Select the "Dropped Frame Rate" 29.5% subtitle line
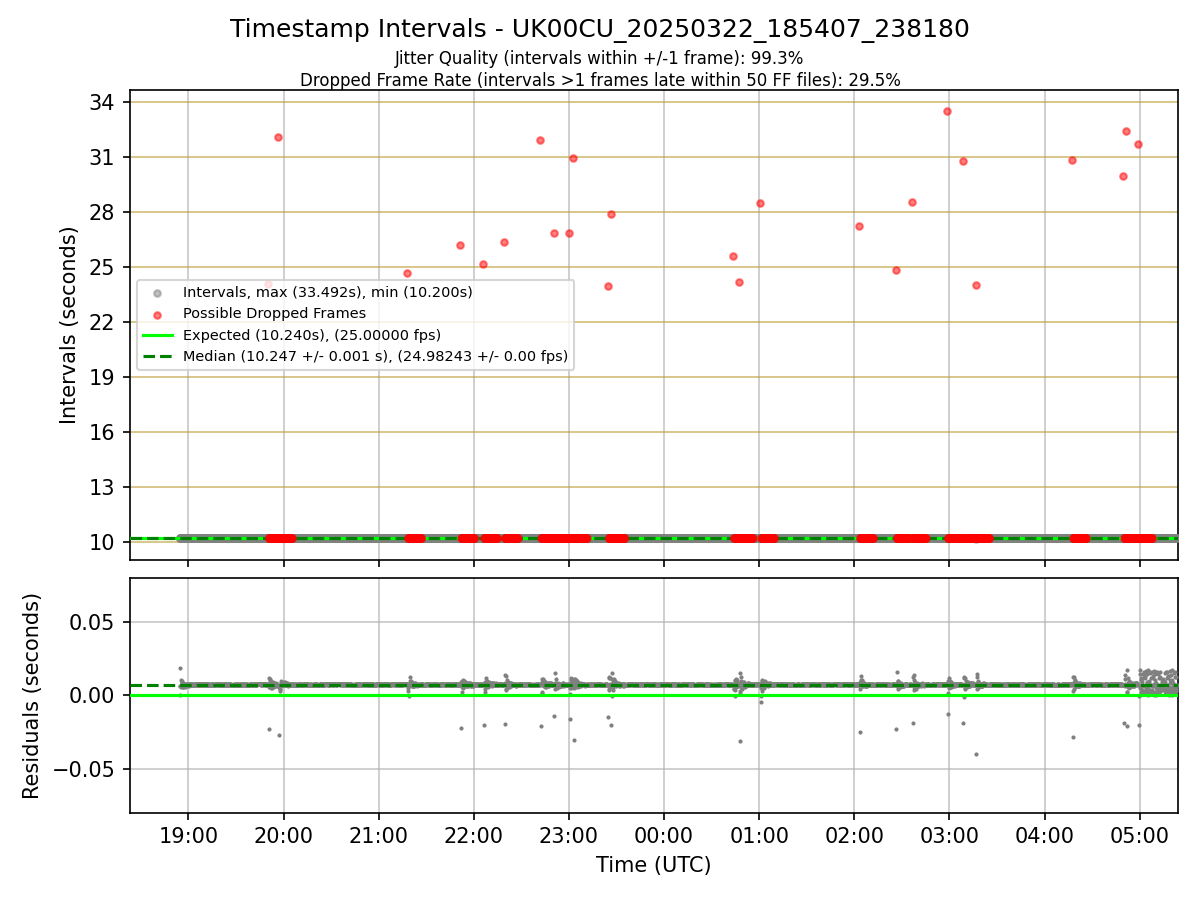The image size is (1200, 900). [600, 80]
